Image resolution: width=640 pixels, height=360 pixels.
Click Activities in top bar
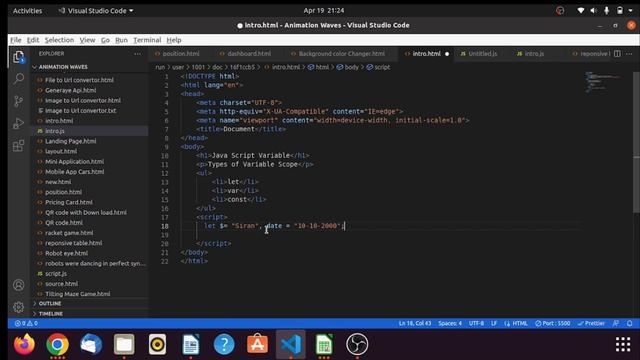click(x=27, y=11)
